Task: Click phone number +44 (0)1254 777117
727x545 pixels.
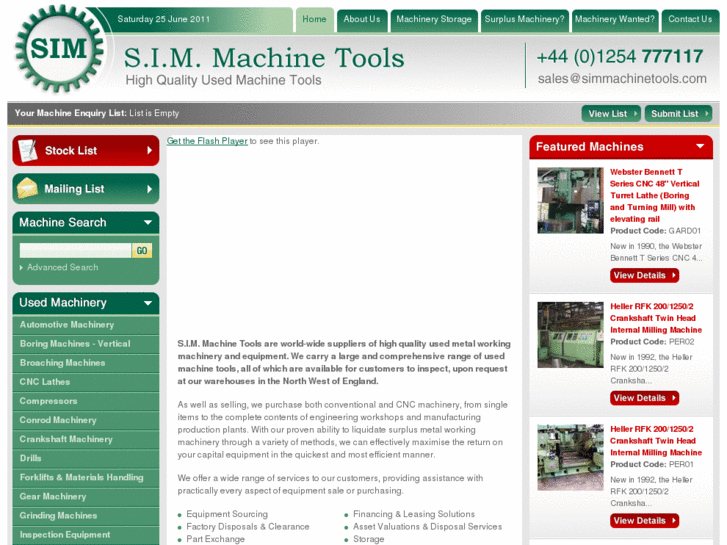Action: tap(620, 57)
